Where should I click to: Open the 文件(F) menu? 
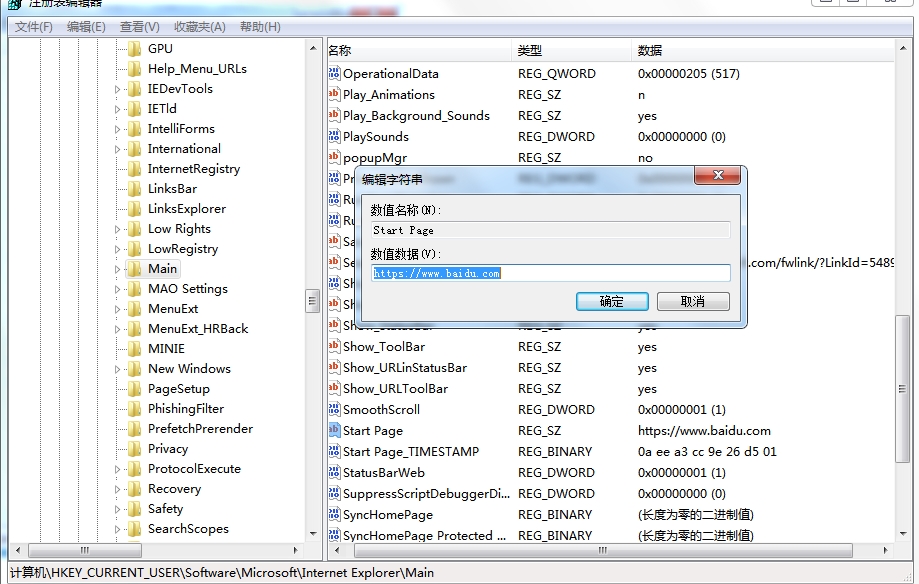(33, 27)
